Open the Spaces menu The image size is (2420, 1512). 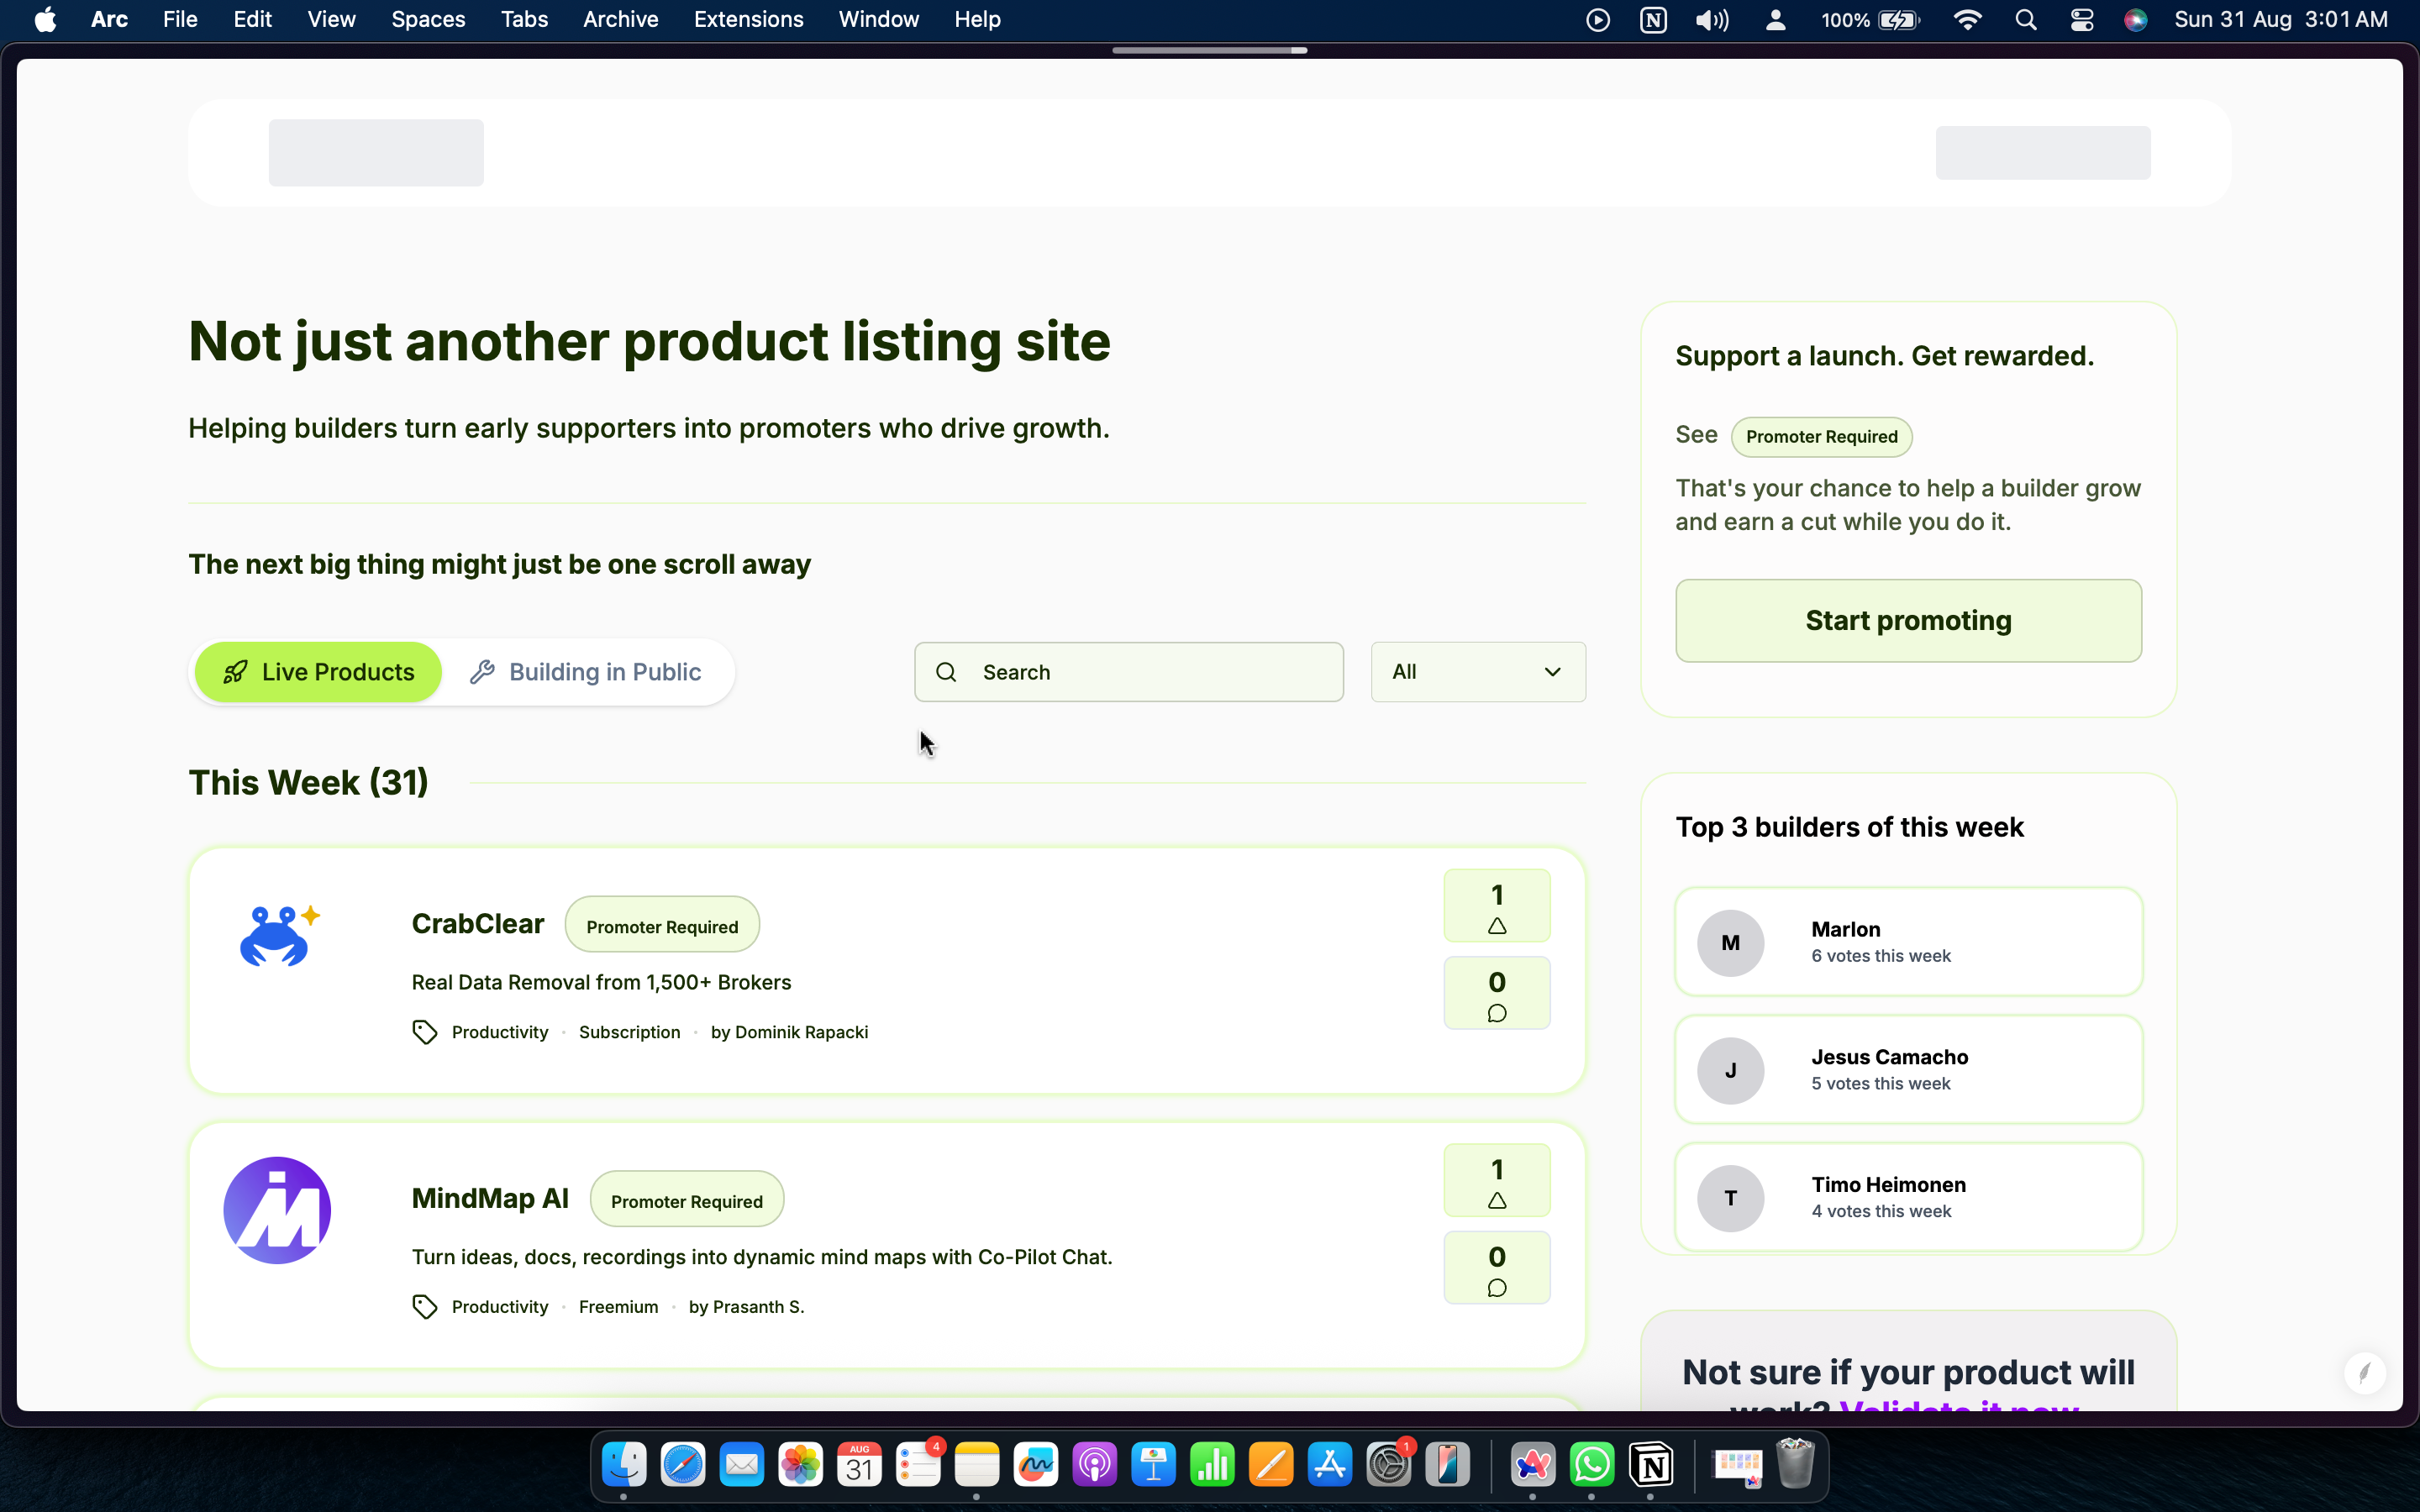pos(428,20)
